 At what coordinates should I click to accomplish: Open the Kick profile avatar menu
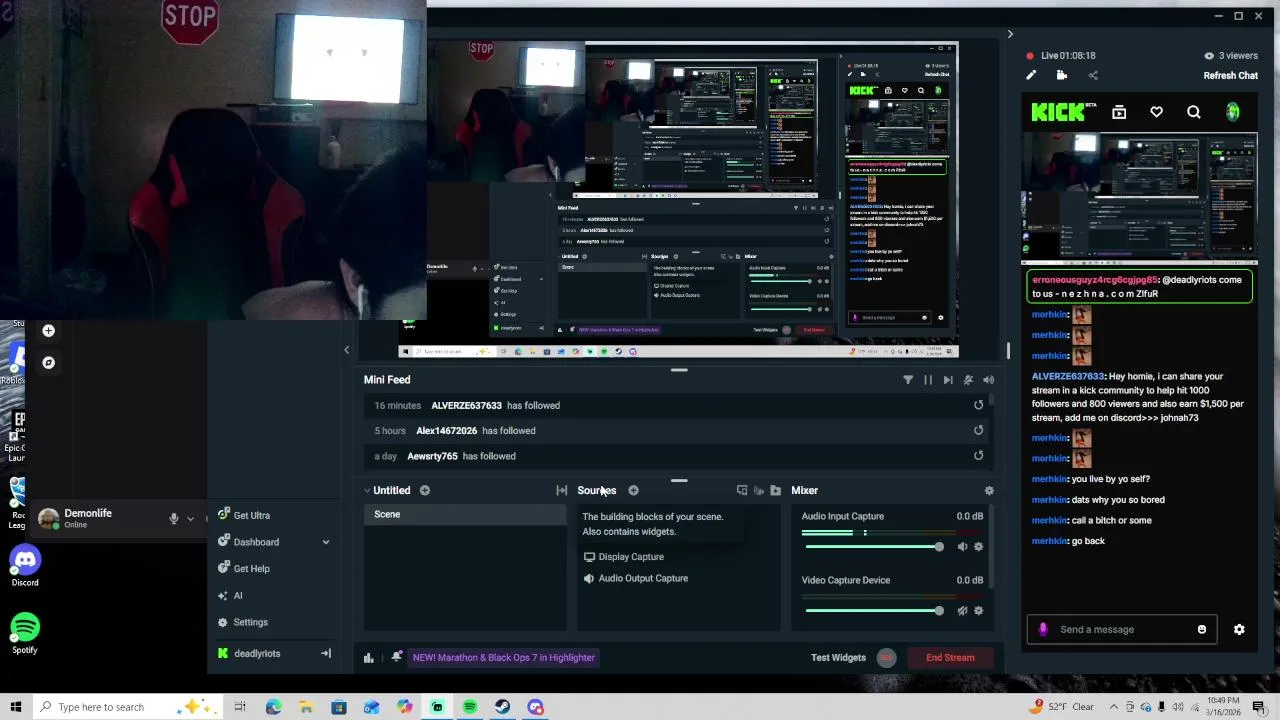[x=1233, y=113]
